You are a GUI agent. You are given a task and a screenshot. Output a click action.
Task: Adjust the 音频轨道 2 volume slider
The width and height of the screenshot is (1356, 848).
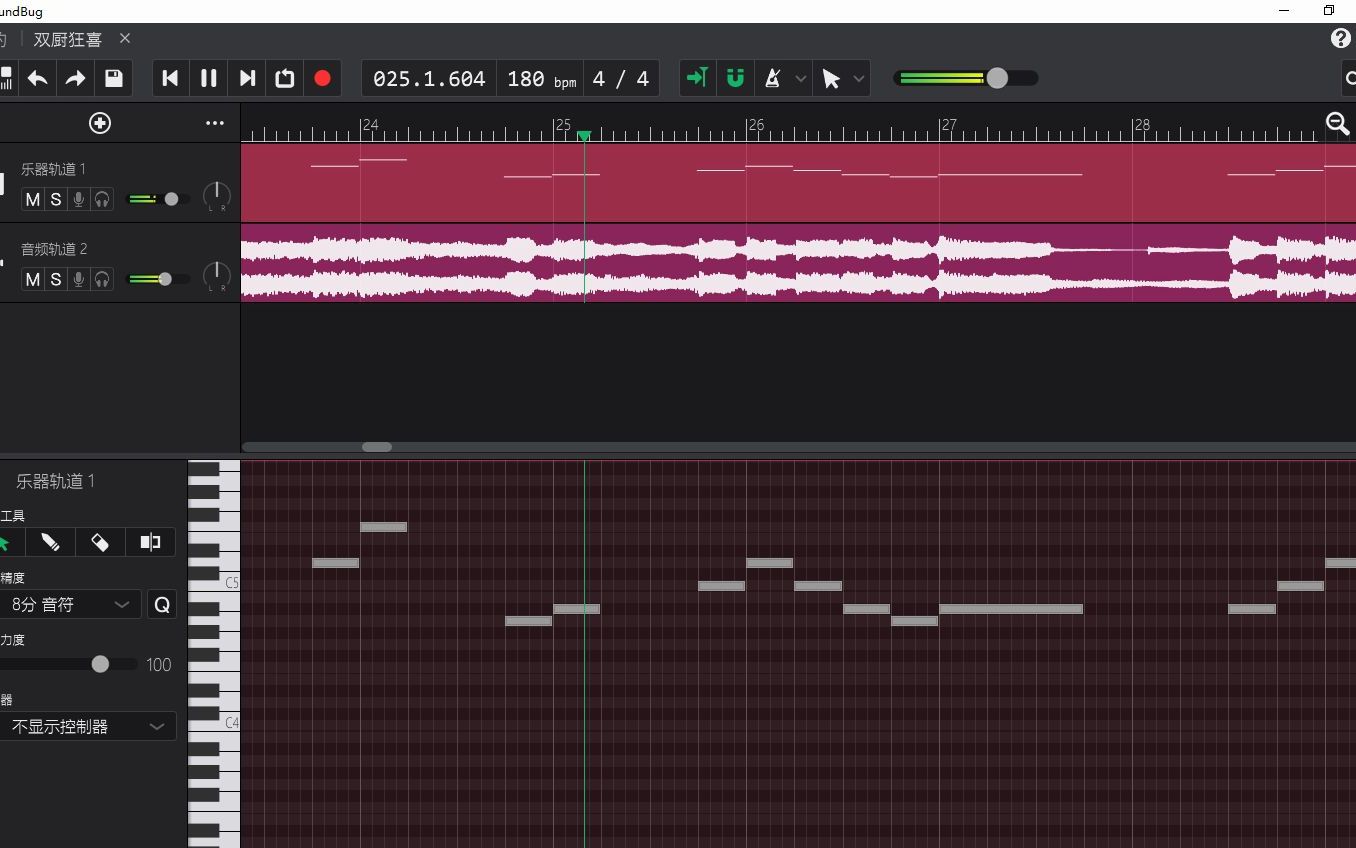(159, 279)
